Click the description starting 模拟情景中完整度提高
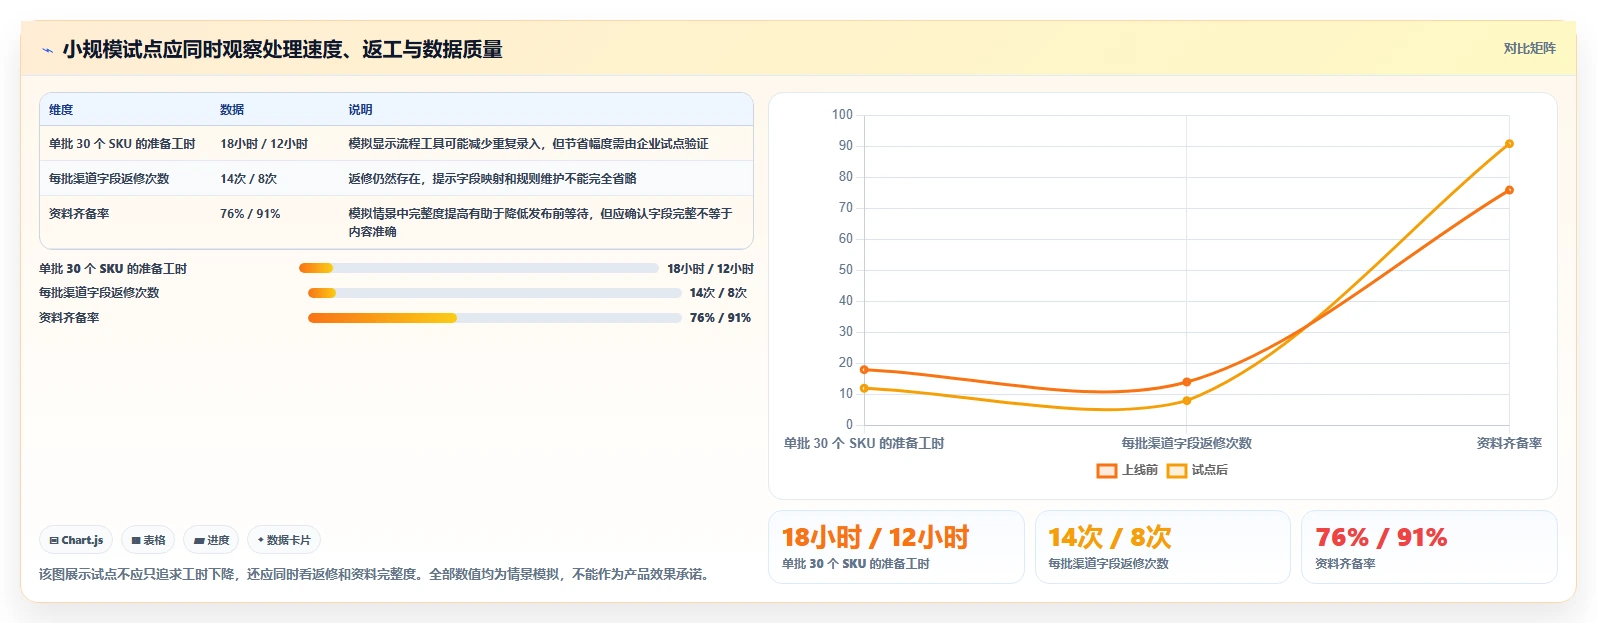 (x=540, y=222)
